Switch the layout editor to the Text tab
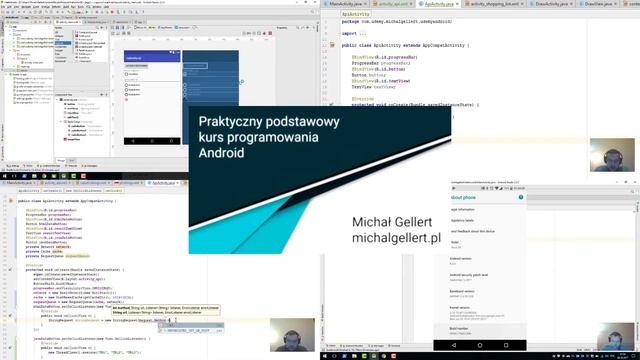Viewport: 640px width, 360px height. [72, 160]
